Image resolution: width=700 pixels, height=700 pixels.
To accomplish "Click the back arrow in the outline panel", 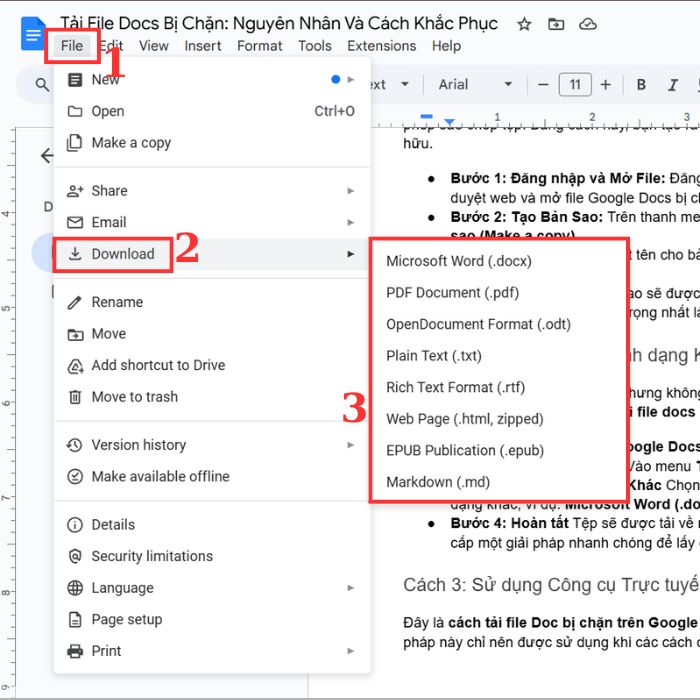I will click(47, 155).
